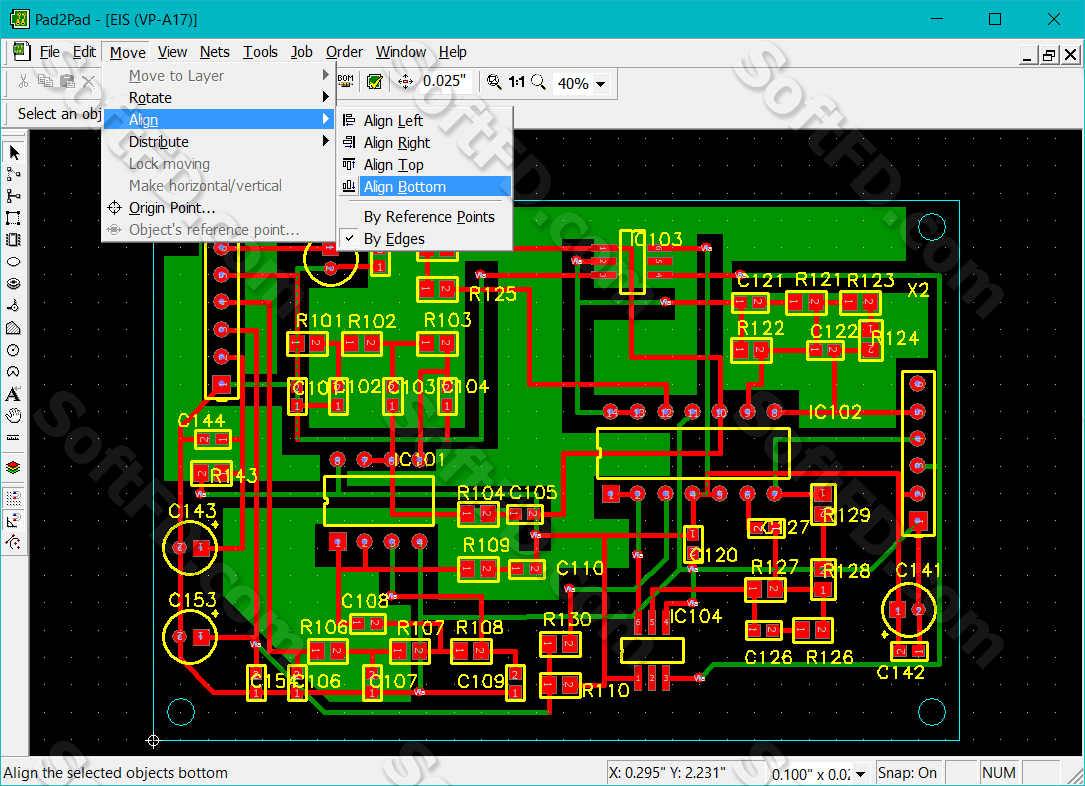Click the Delete X icon in toolbar

89,82
